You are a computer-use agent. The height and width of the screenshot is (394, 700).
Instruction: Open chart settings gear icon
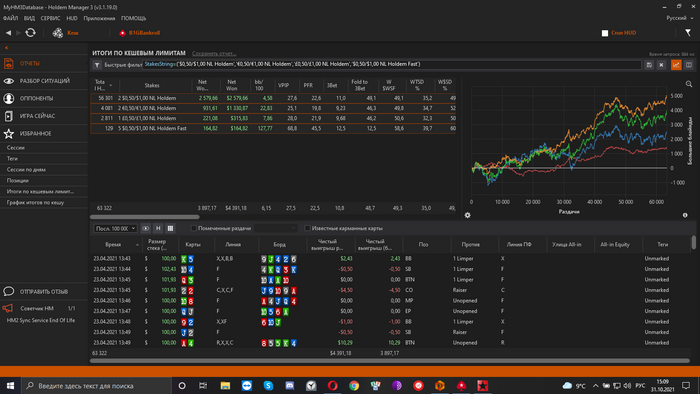pos(467,215)
